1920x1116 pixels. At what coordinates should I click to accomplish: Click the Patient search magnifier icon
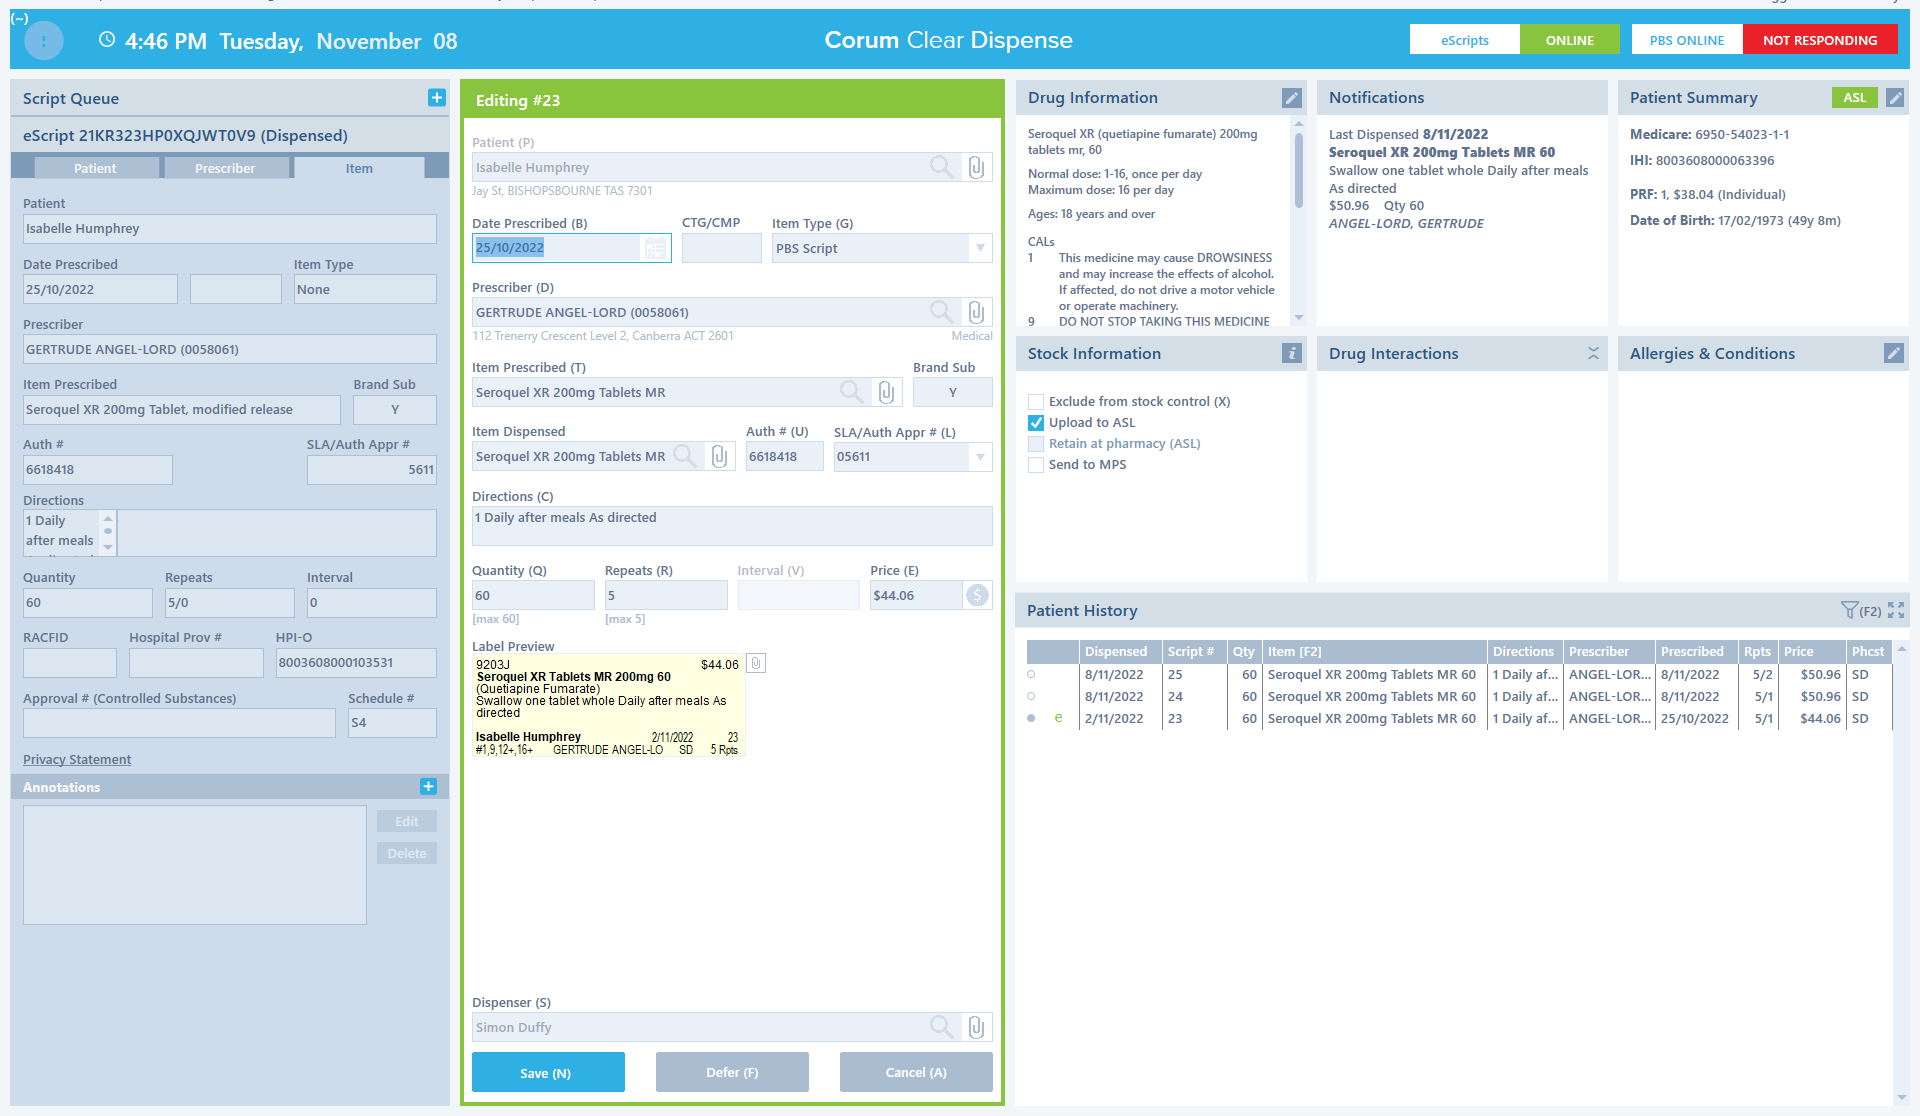click(941, 167)
